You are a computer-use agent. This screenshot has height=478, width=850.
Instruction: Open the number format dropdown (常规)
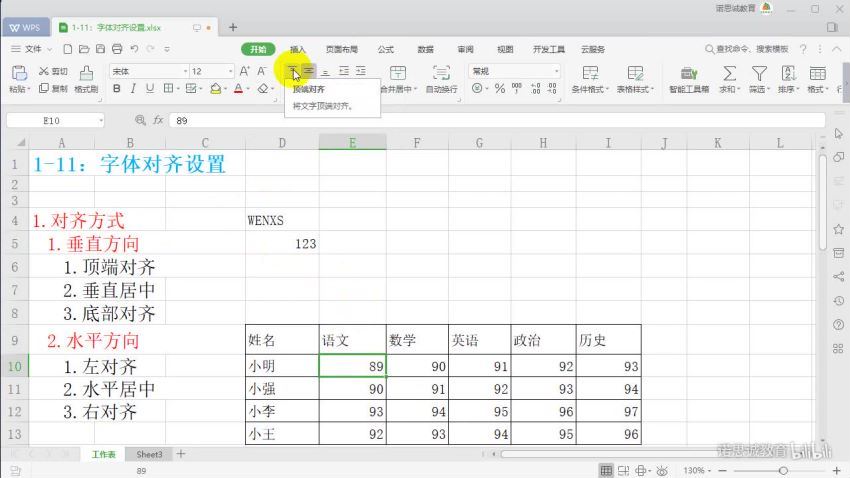point(556,71)
